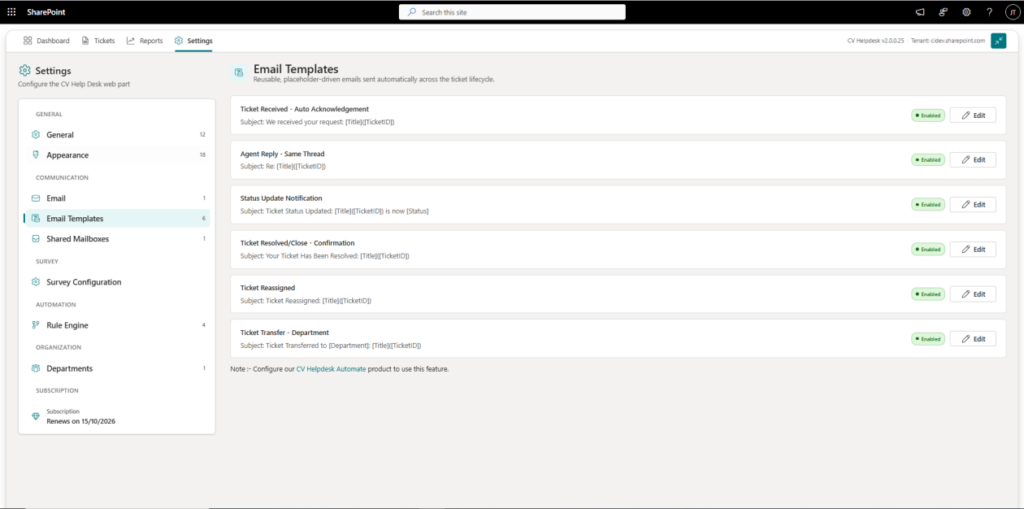Screen dimensions: 1024x509
Task: Open Departments section
Action: point(118,369)
